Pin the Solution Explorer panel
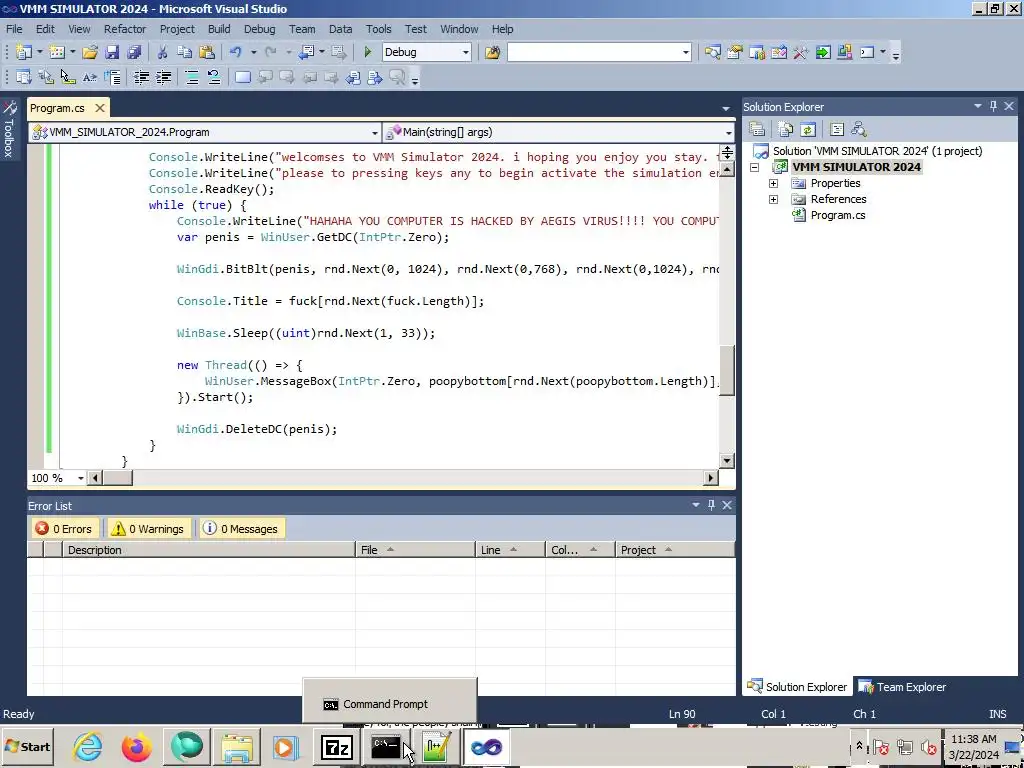Image resolution: width=1024 pixels, height=768 pixels. (x=993, y=106)
